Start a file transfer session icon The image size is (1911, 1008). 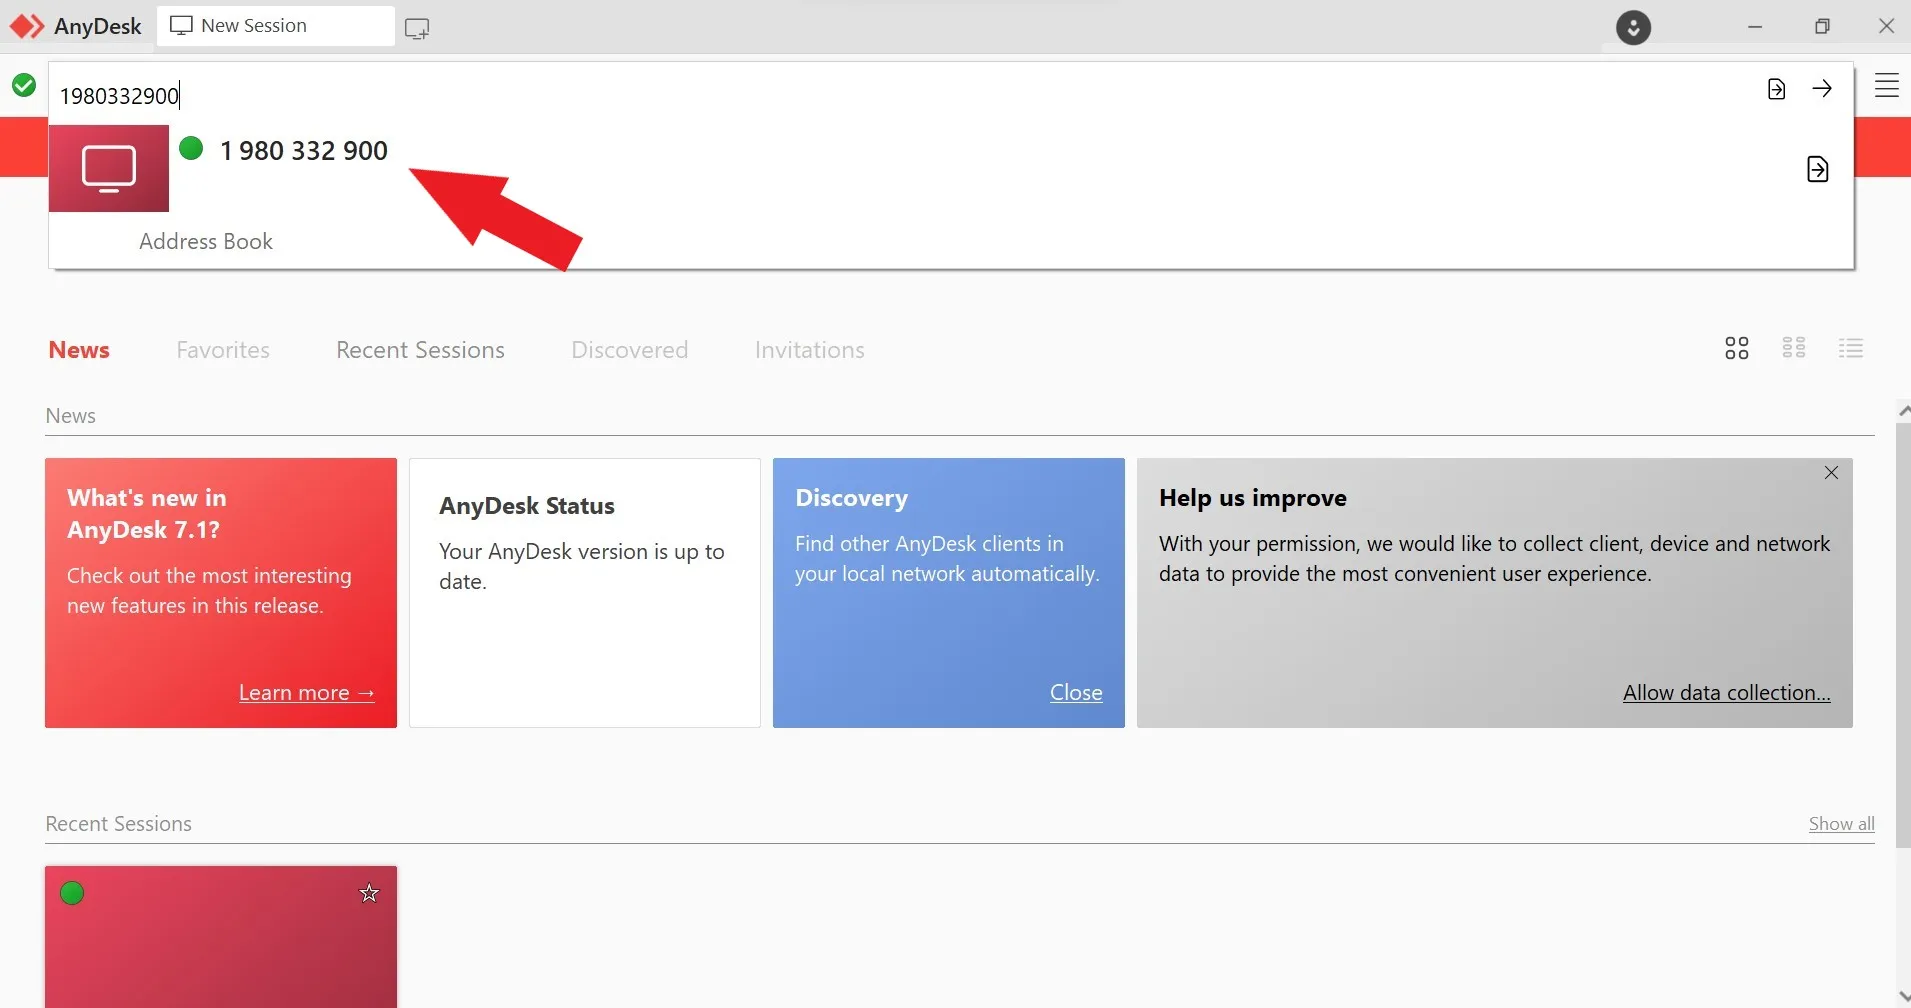point(1777,88)
